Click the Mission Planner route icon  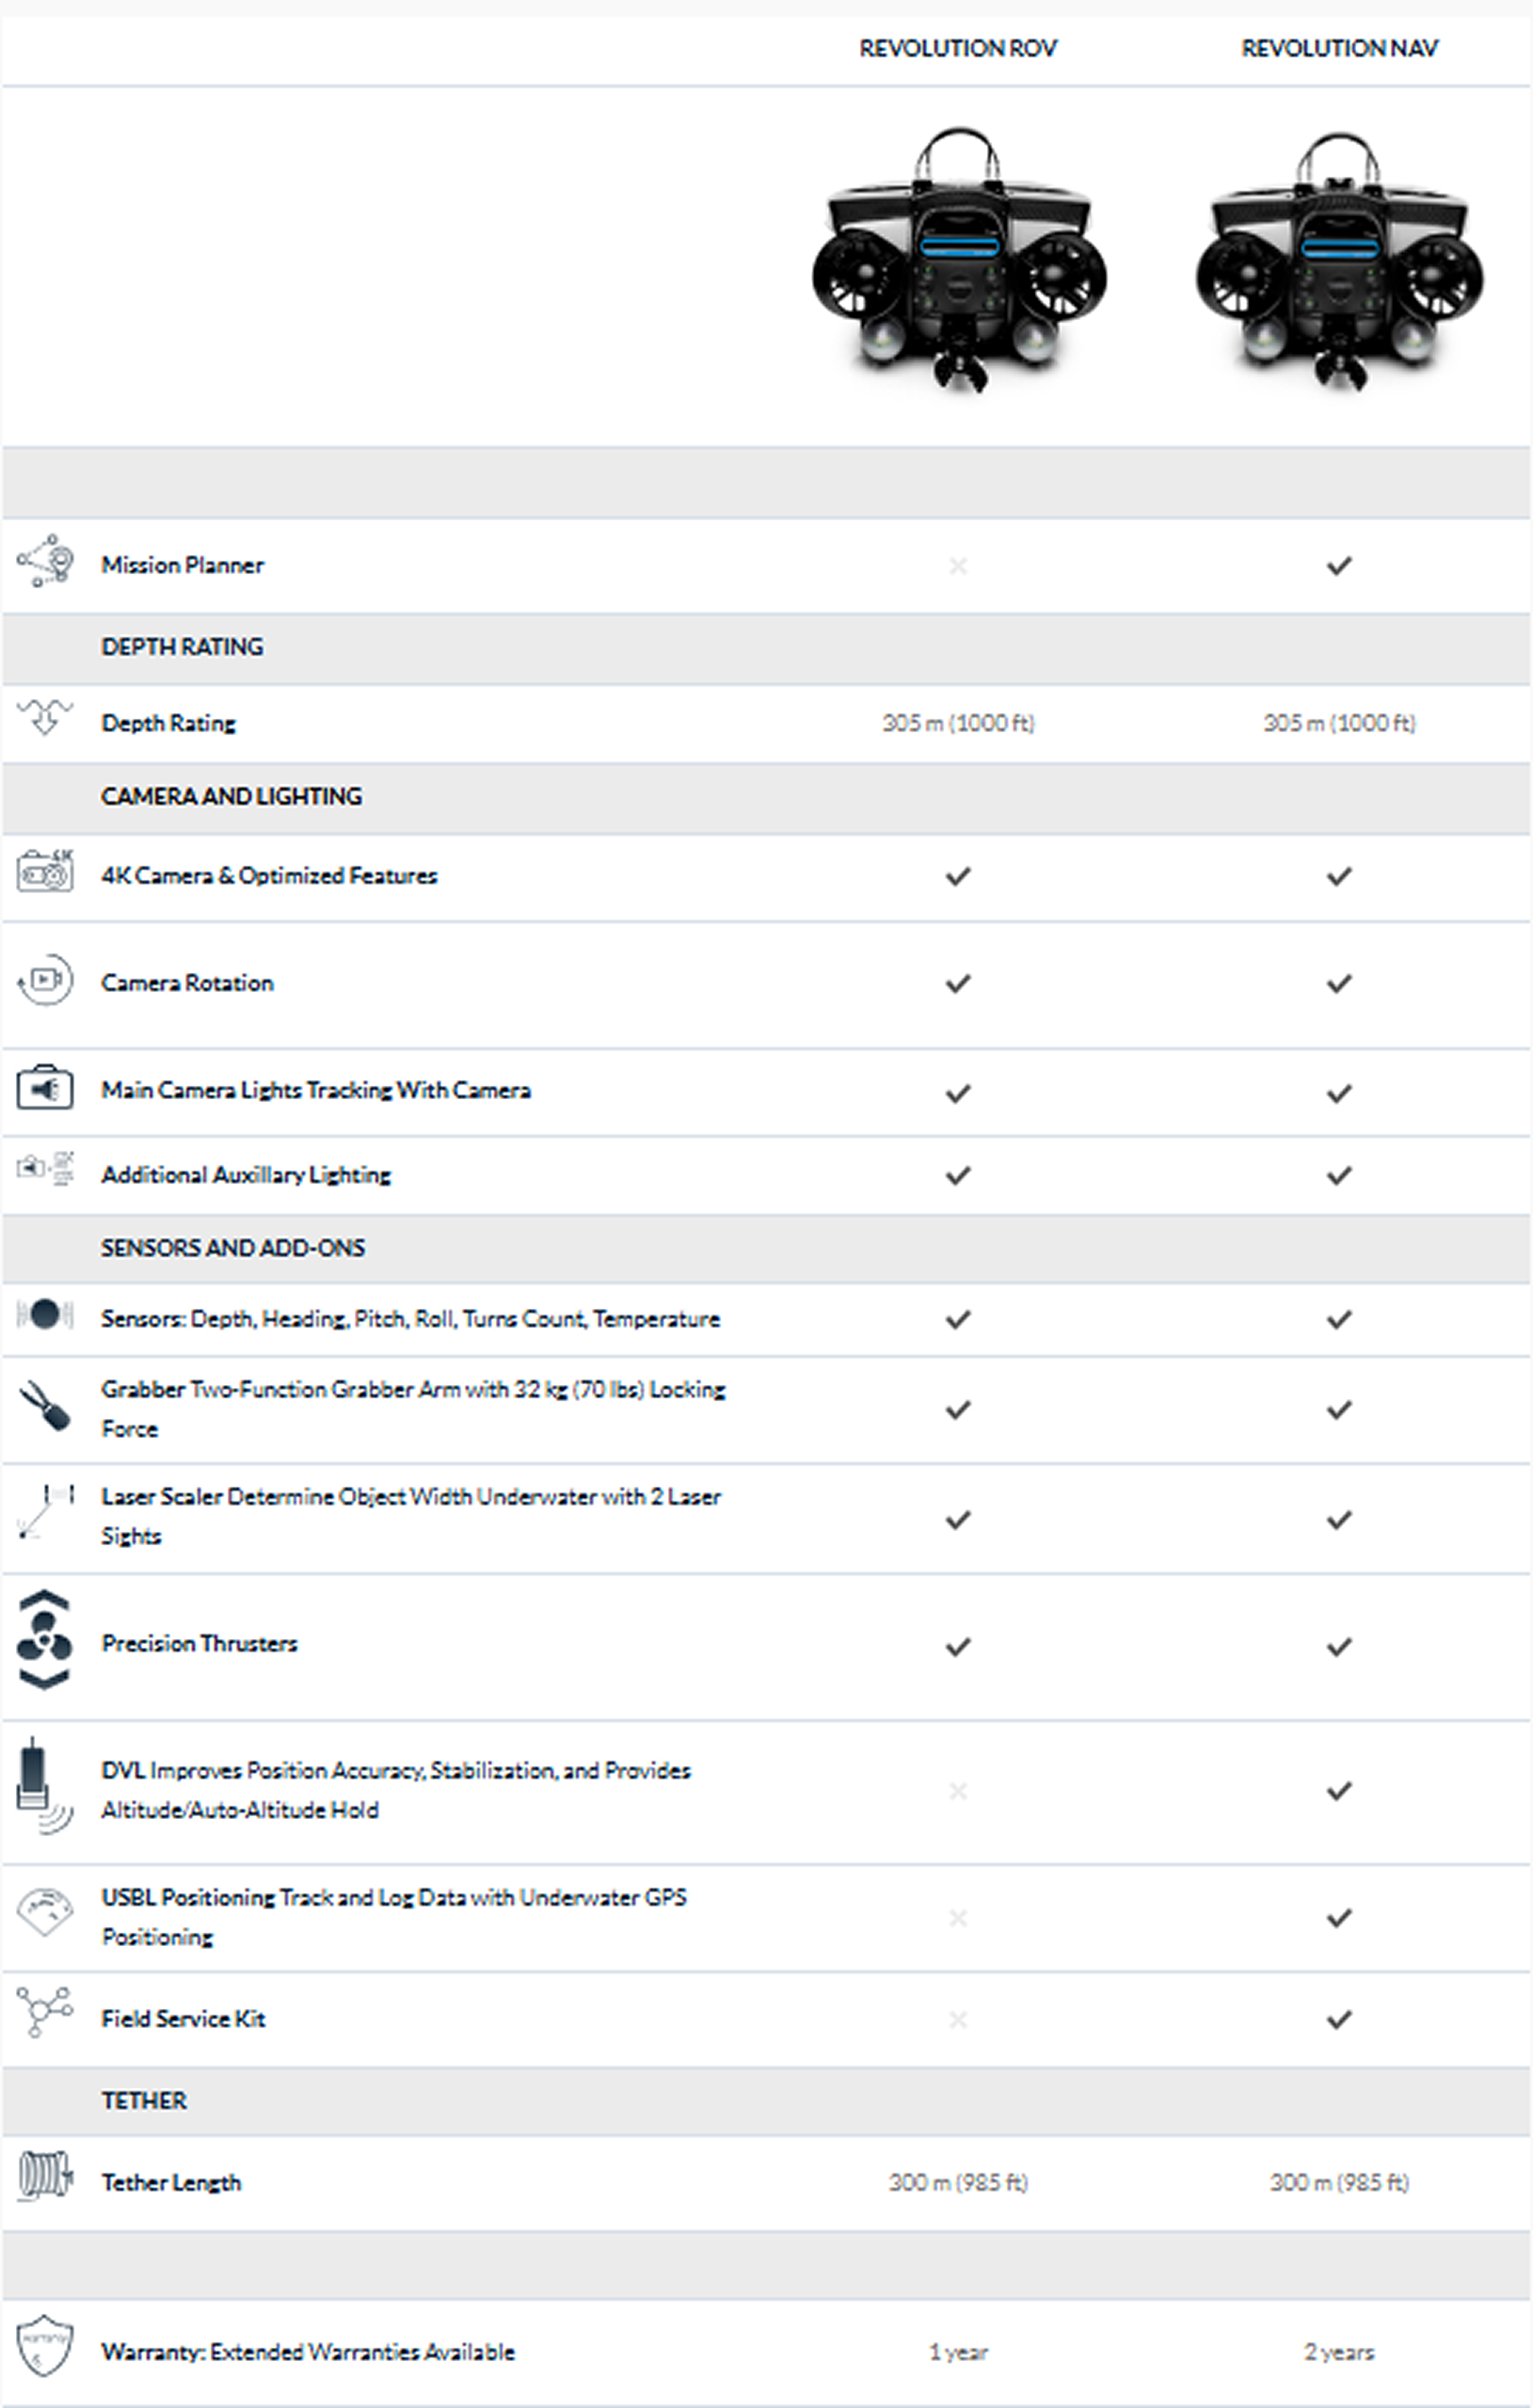pos(45,561)
